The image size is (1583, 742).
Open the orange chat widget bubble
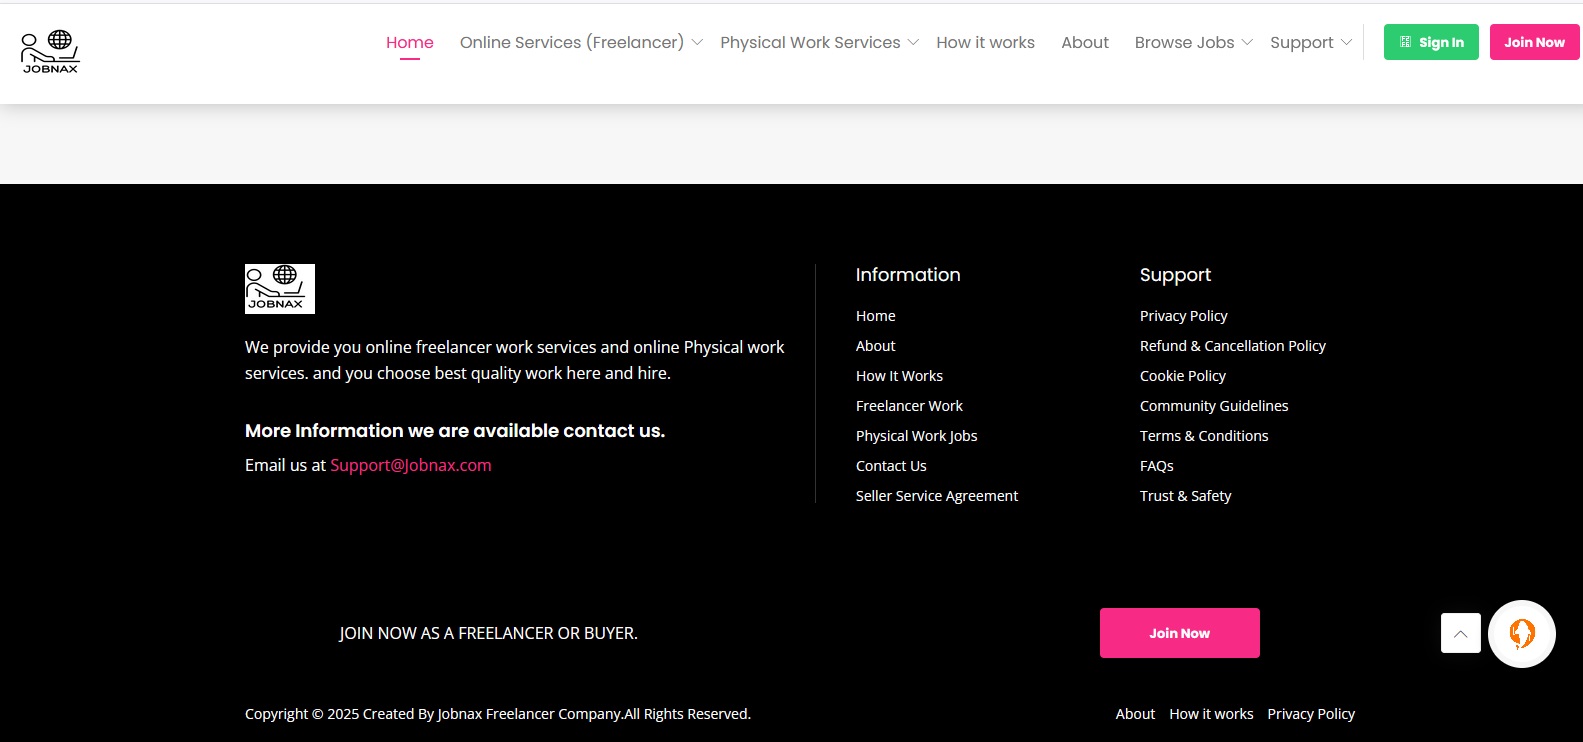1521,634
